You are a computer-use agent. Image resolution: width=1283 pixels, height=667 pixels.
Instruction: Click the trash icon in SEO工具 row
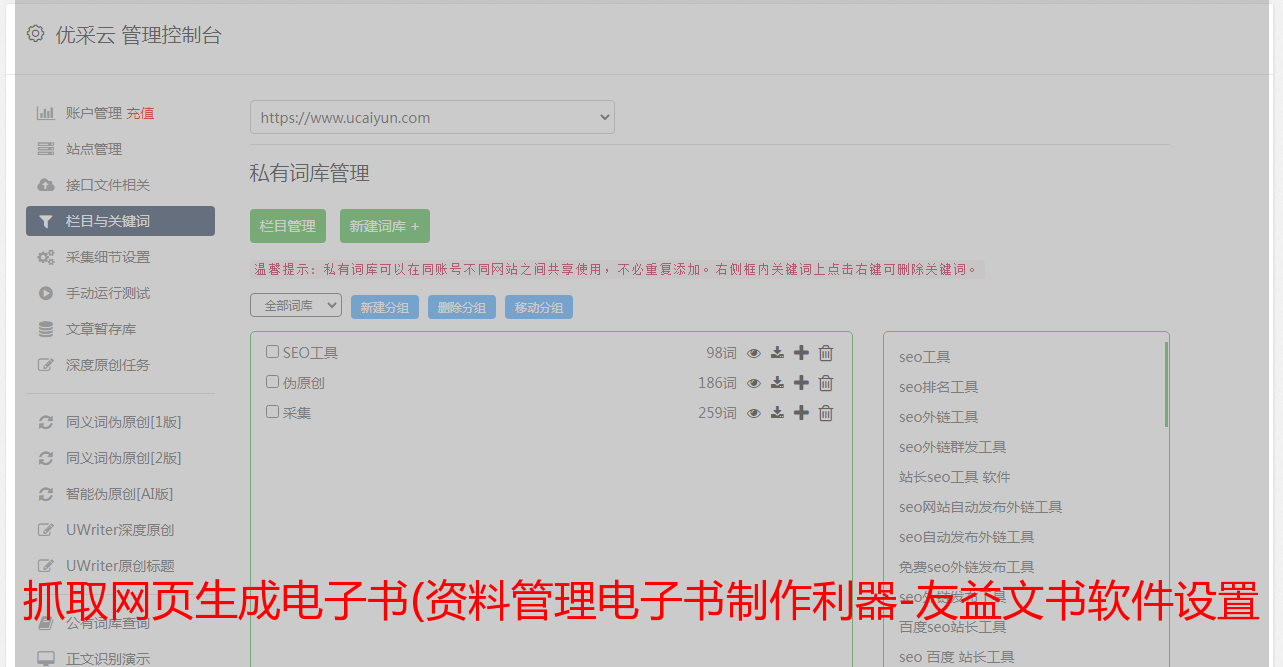(x=826, y=353)
